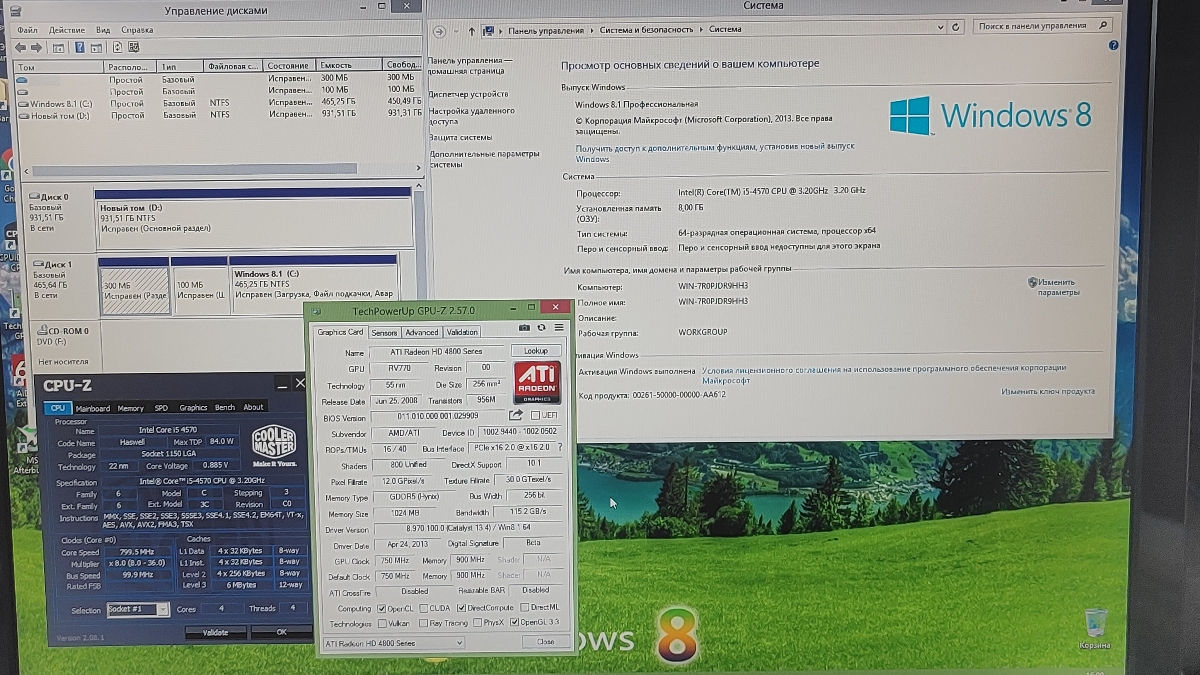Open the ATI Radeon HD 4800 Series GPU dropdown
The height and width of the screenshot is (675, 1200).
(394, 642)
